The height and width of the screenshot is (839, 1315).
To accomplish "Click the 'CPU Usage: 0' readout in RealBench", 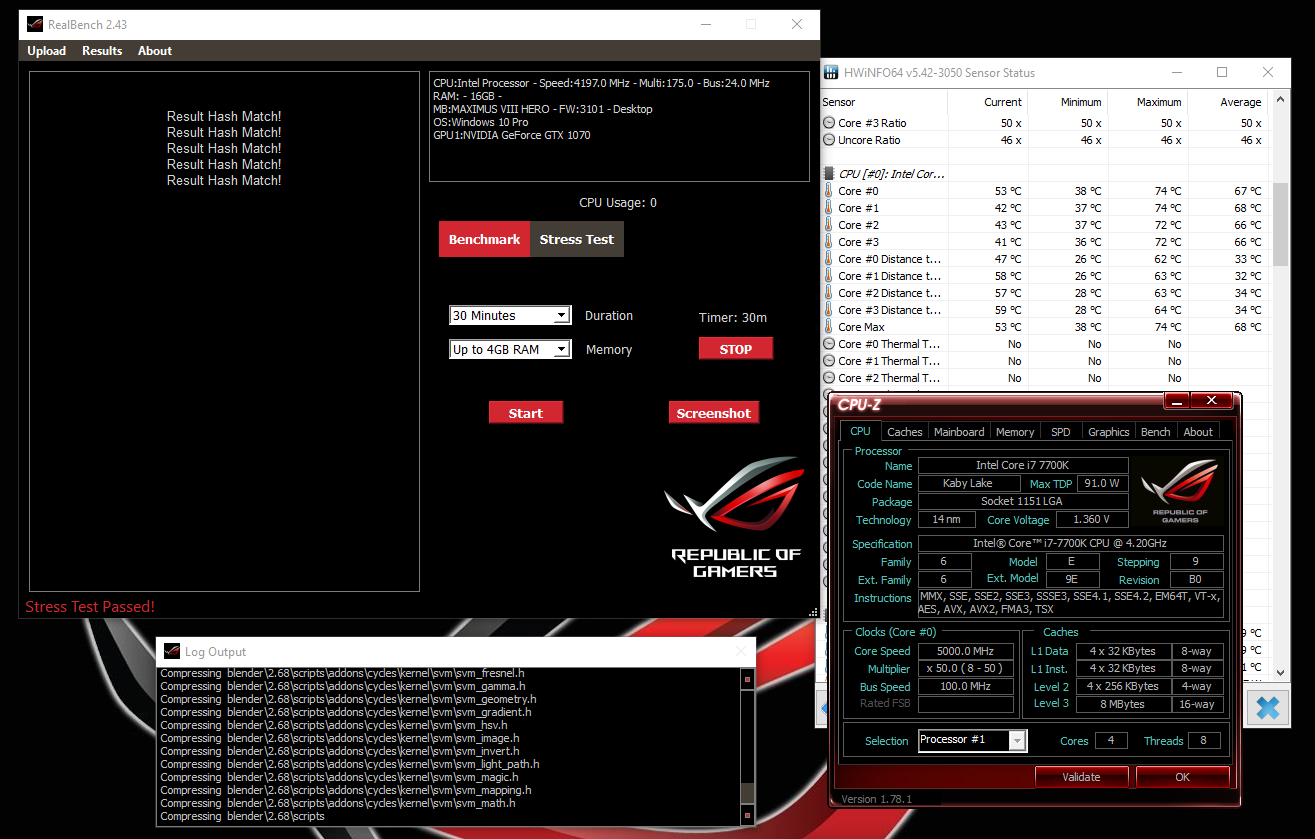I will [618, 203].
